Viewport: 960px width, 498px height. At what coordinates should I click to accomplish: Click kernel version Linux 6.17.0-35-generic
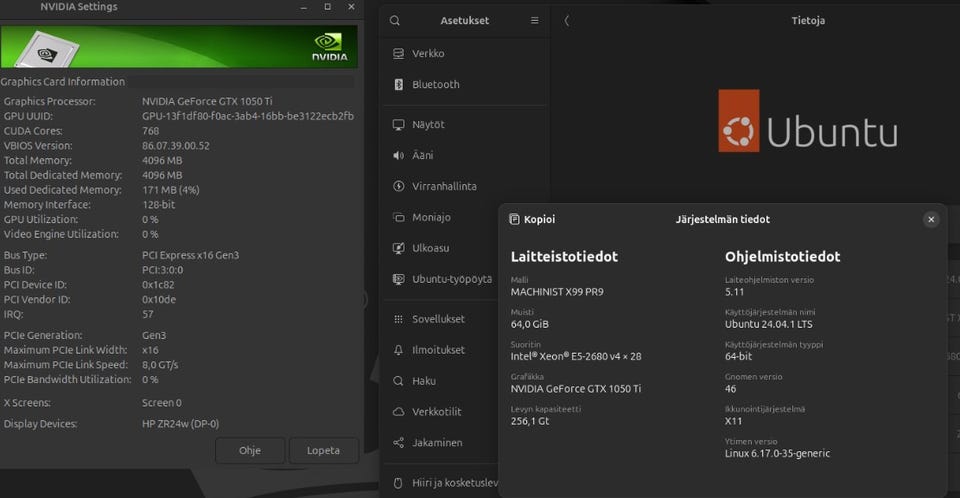(778, 453)
